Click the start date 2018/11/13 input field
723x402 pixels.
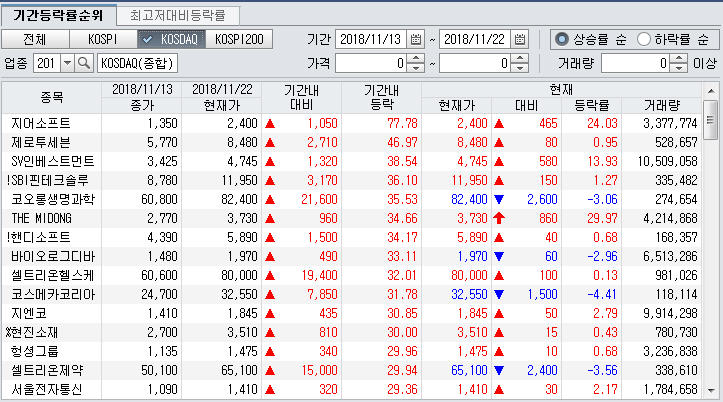point(369,40)
